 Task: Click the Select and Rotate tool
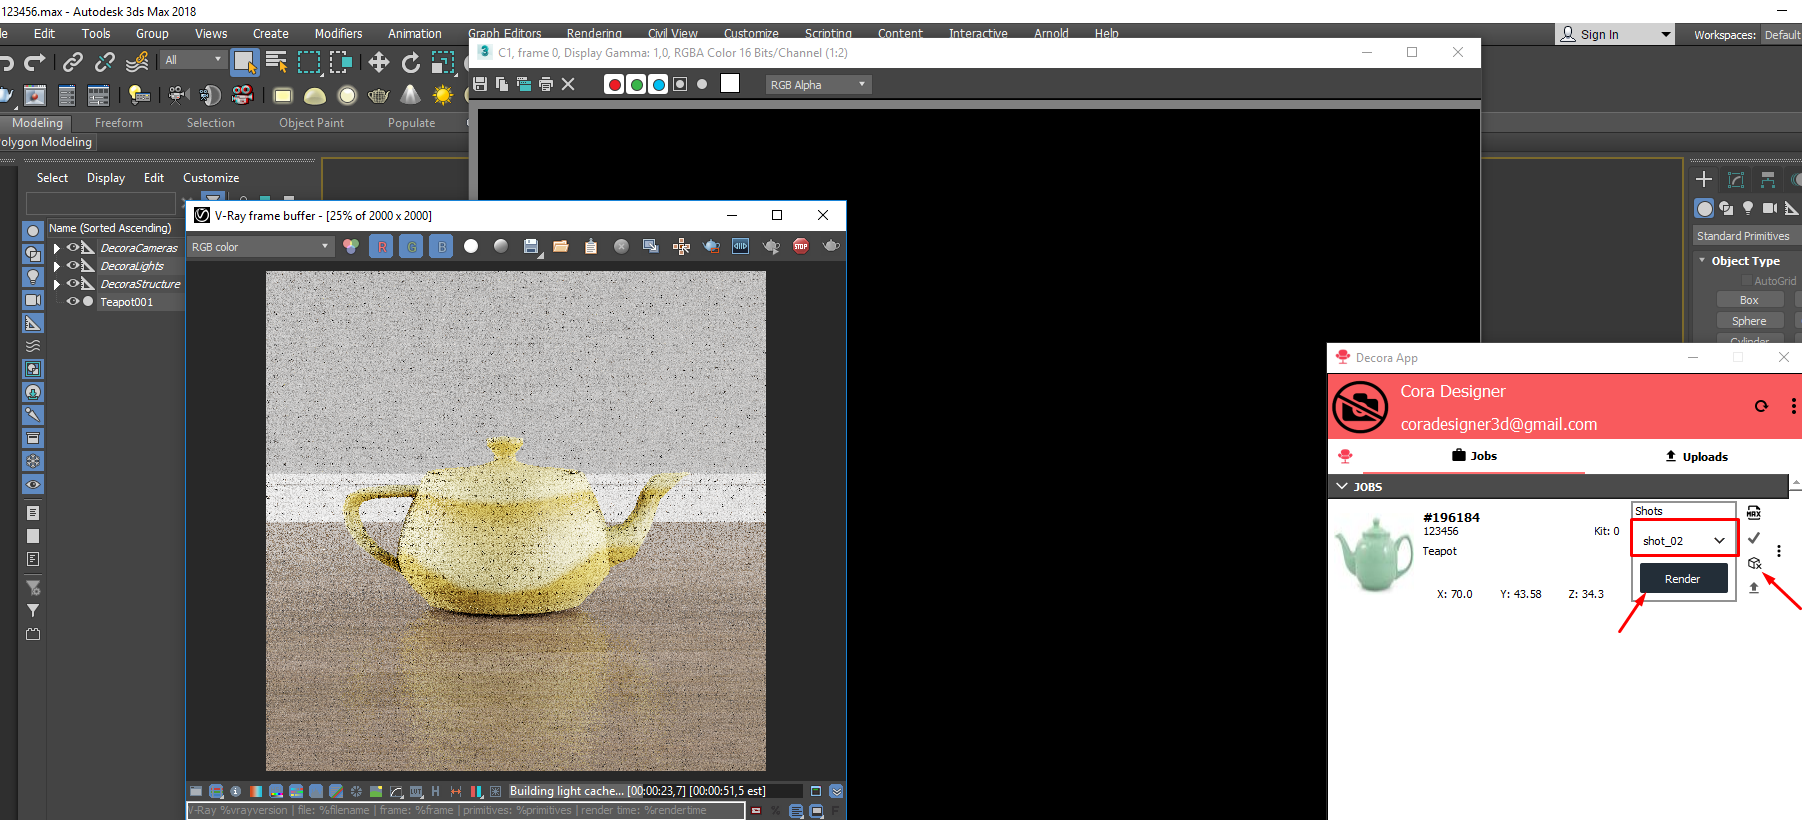[x=411, y=63]
